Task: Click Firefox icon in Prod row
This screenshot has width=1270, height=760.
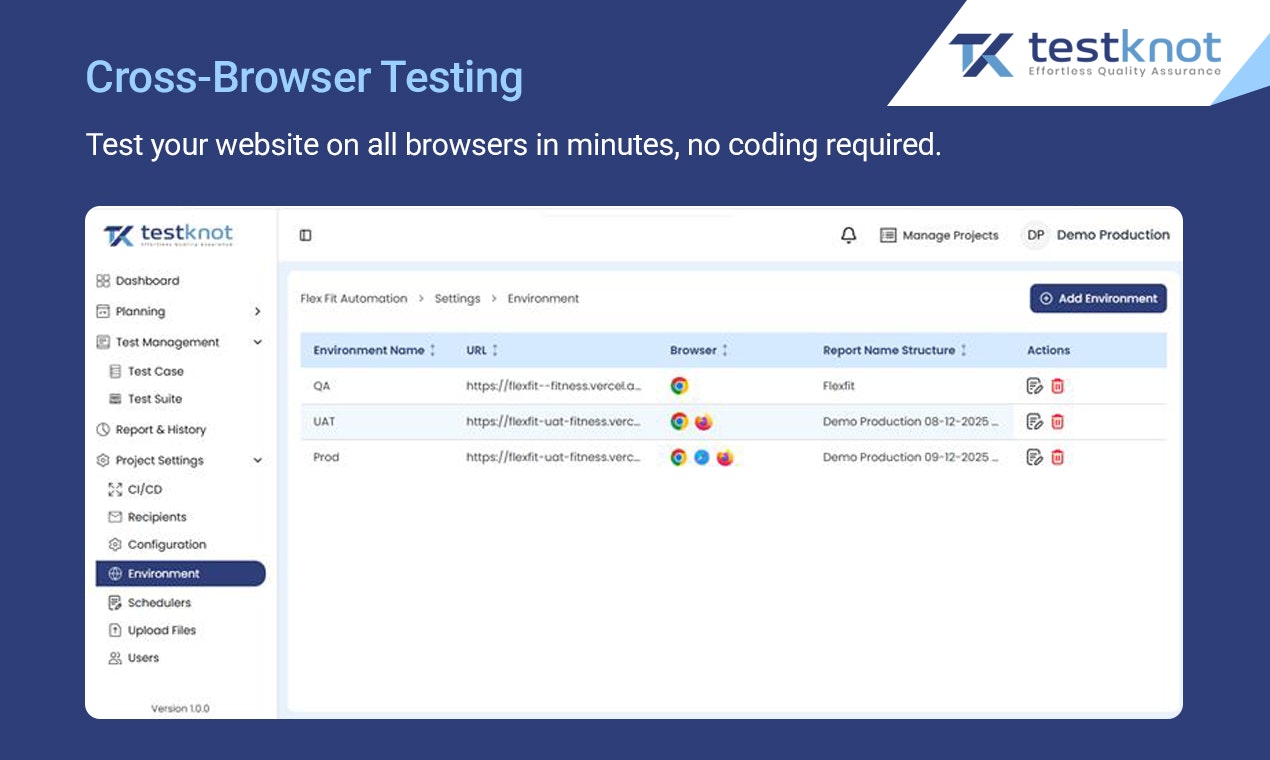Action: tap(725, 457)
